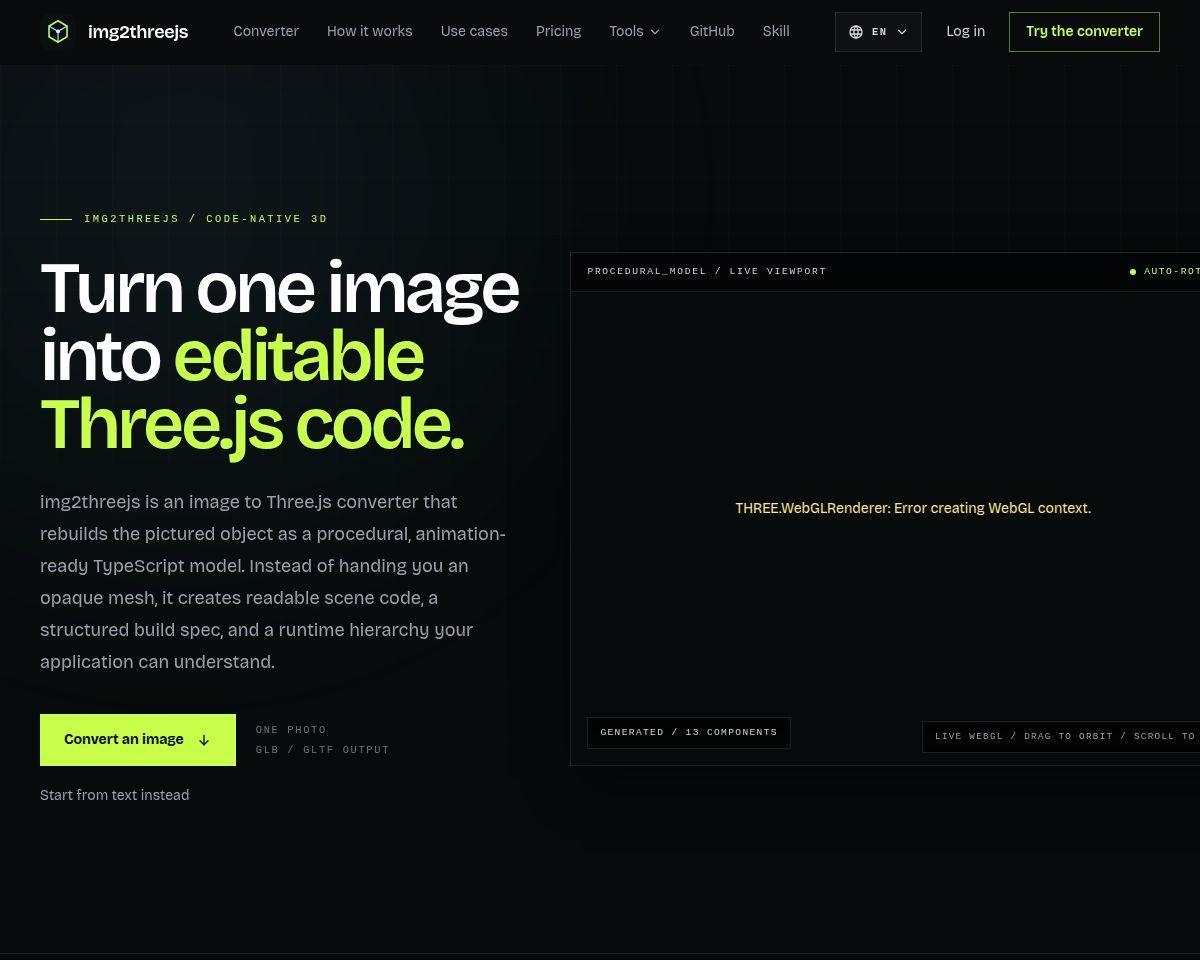Open the Tools dropdown menu
This screenshot has width=1200, height=960.
635,31
